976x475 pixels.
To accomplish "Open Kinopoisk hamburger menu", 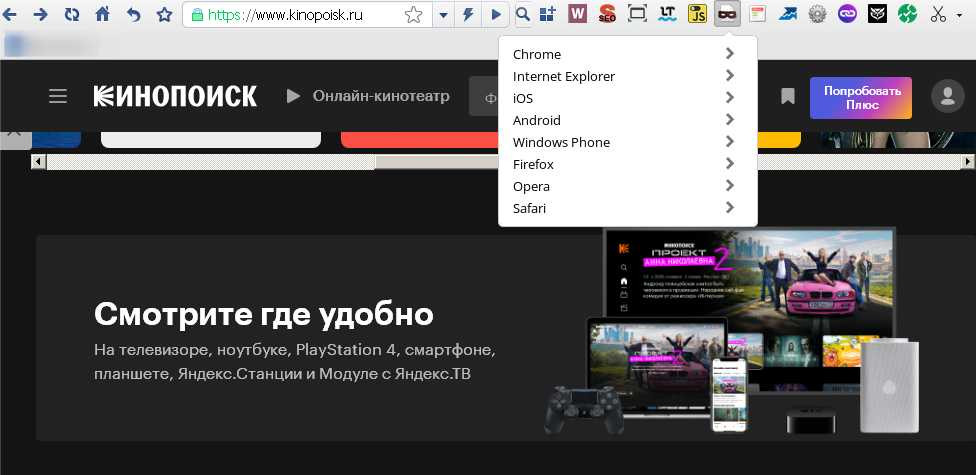I will click(x=58, y=96).
